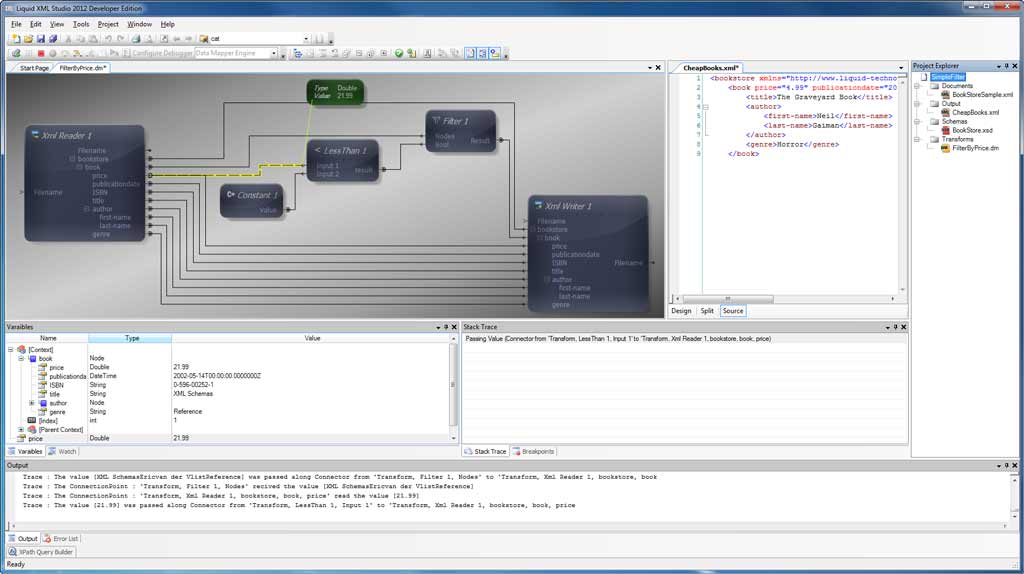Click the CheapBooks.xml output file icon
The image size is (1024, 574).
tap(945, 112)
